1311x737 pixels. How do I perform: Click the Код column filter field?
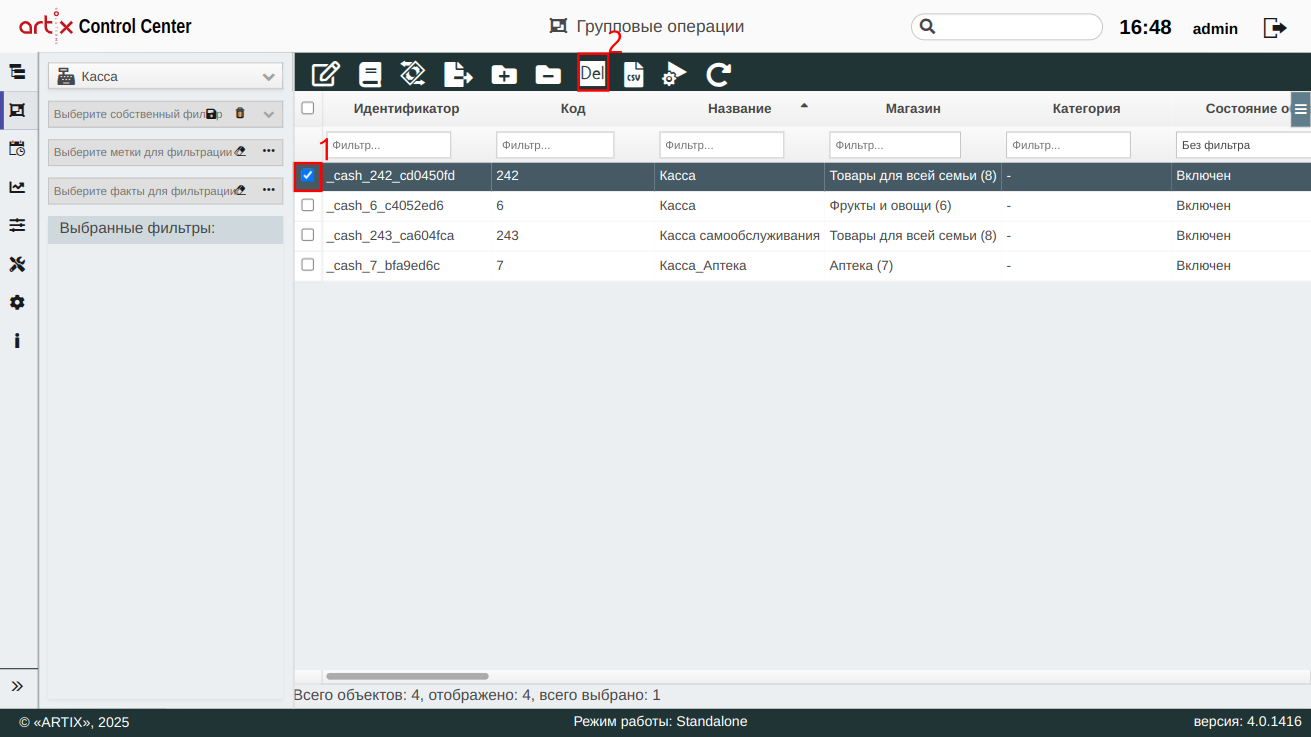pos(555,145)
